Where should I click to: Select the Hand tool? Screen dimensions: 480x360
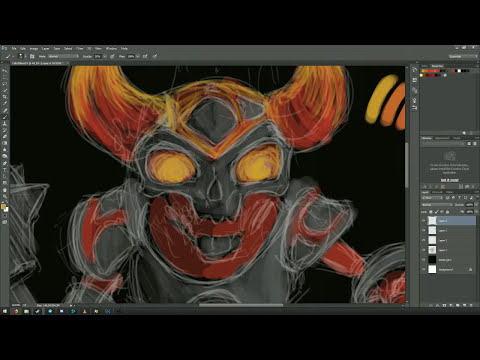(5, 190)
